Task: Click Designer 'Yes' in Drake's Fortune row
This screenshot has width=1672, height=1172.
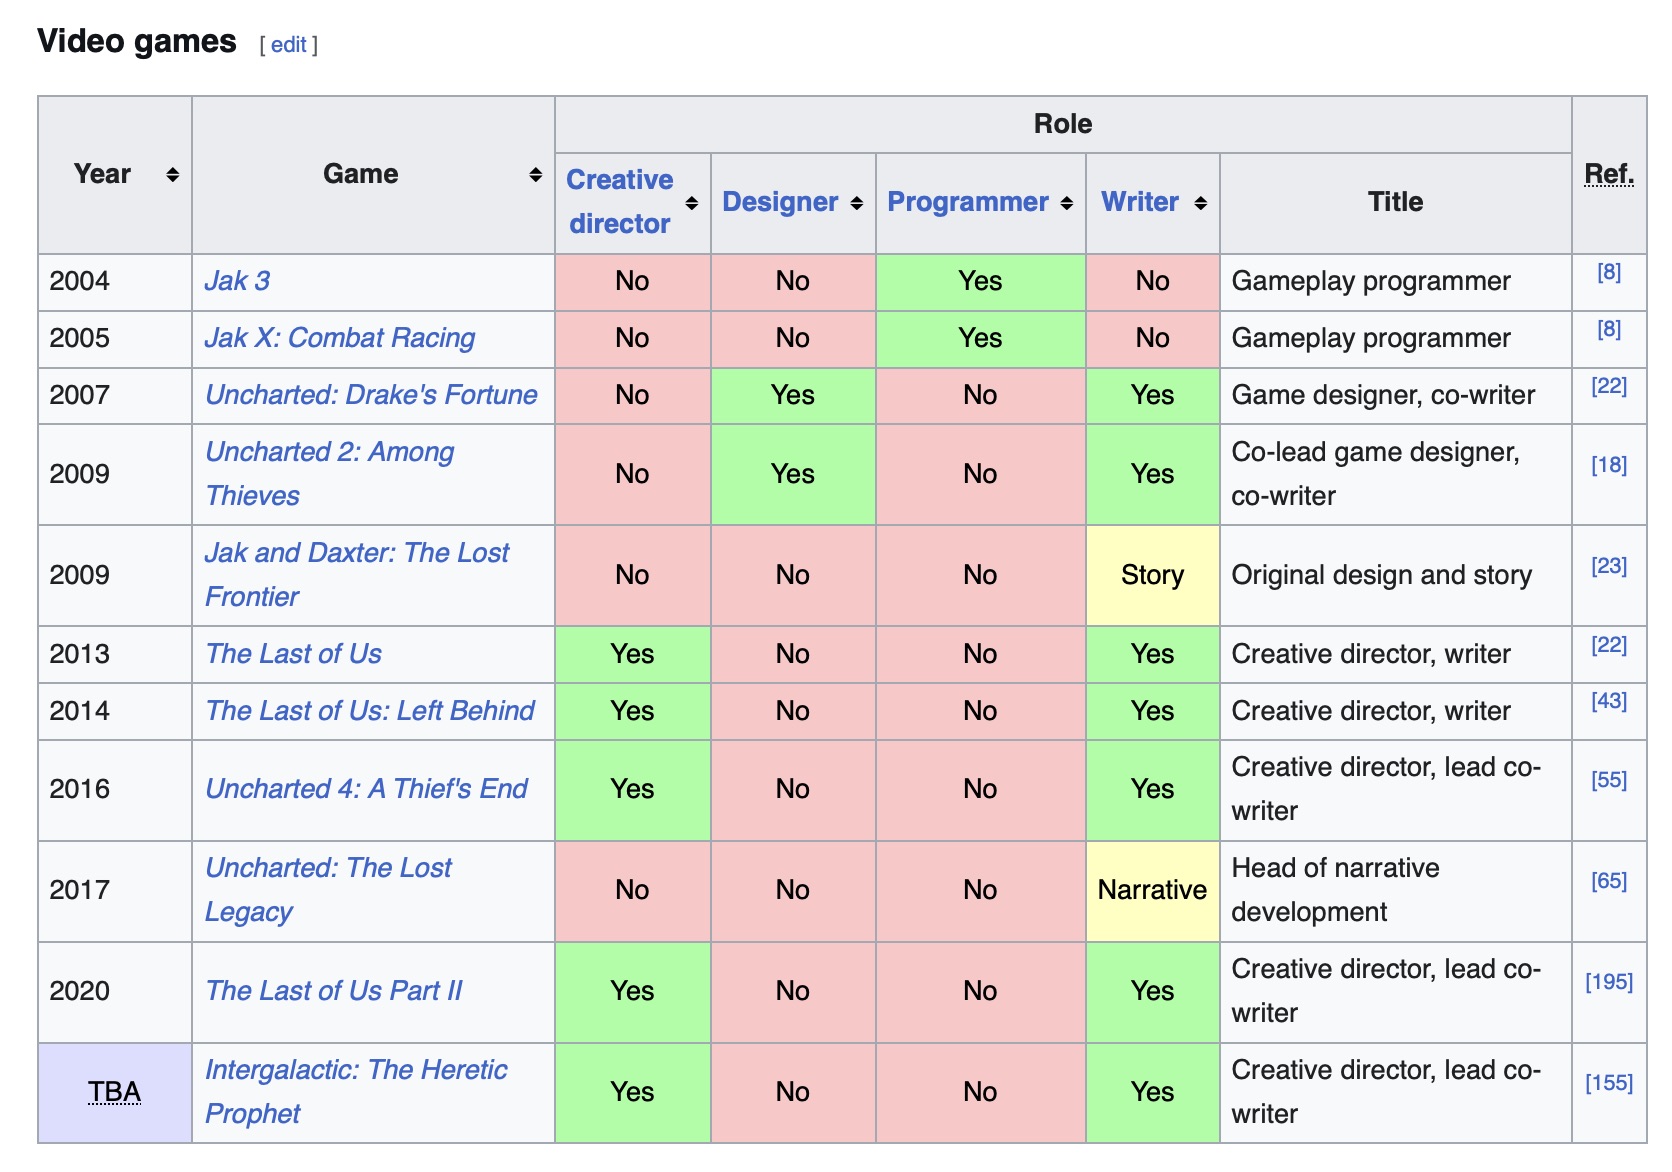Action: coord(792,395)
